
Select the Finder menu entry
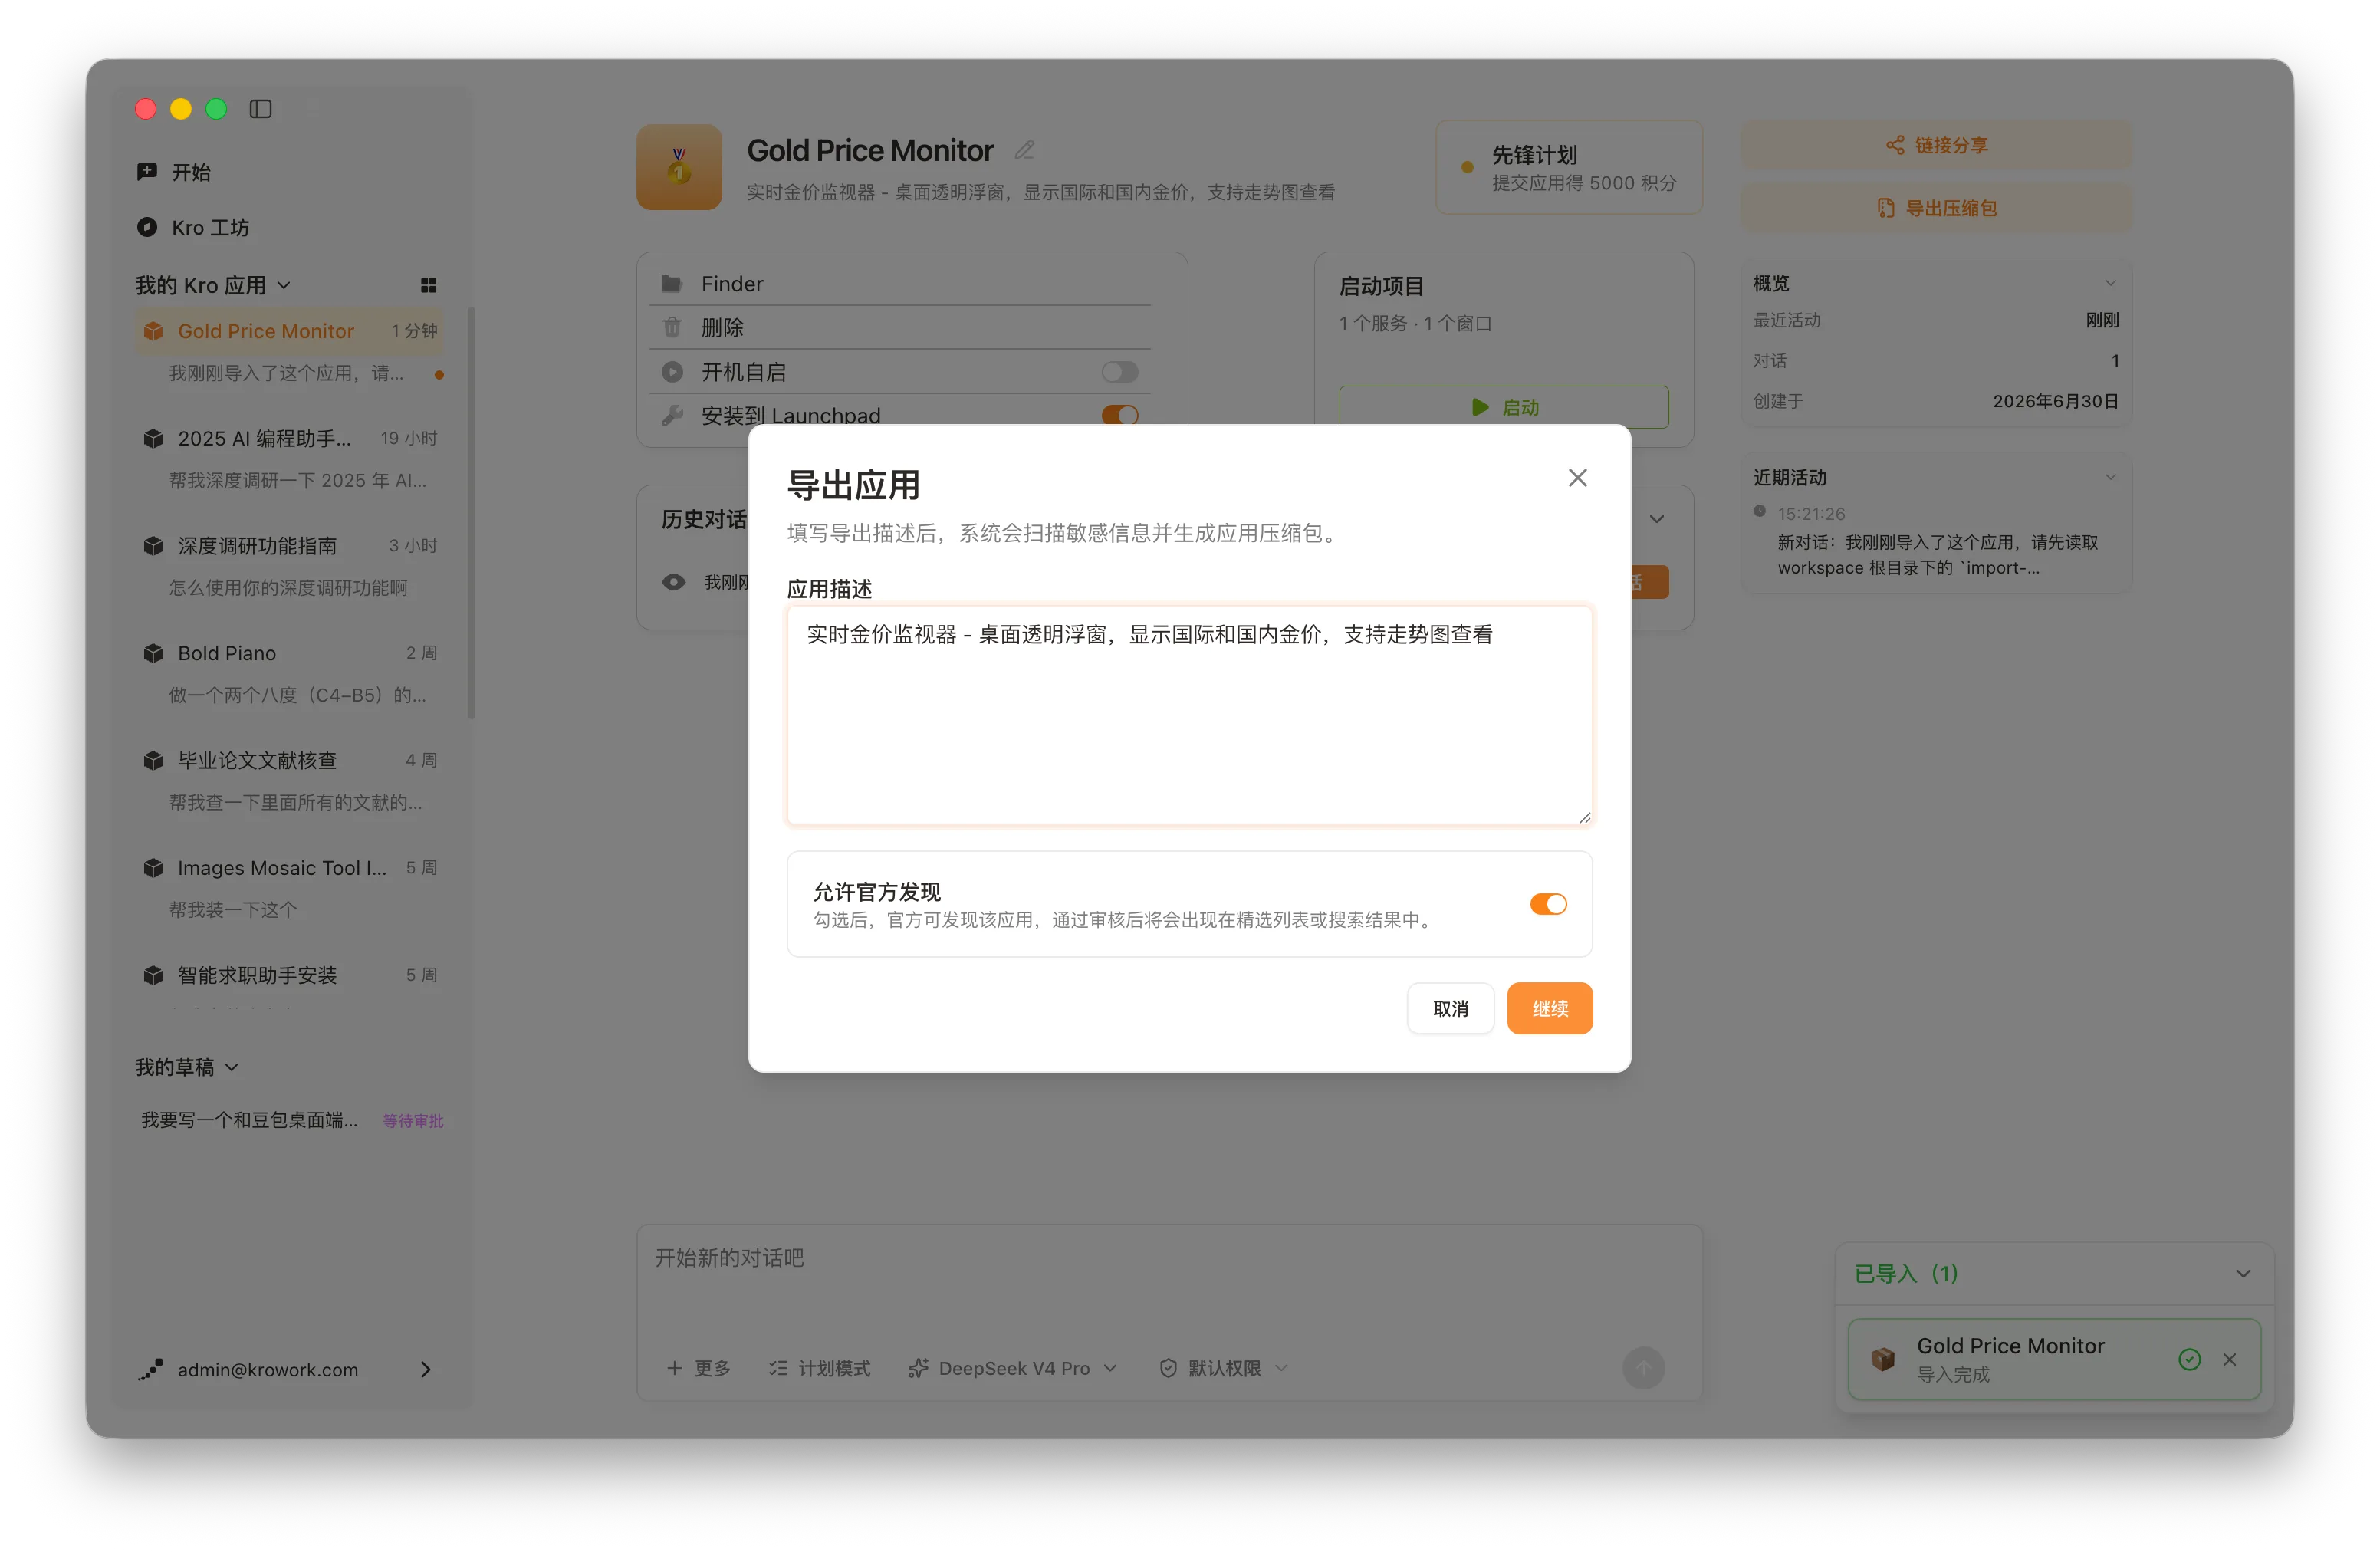click(x=900, y=284)
